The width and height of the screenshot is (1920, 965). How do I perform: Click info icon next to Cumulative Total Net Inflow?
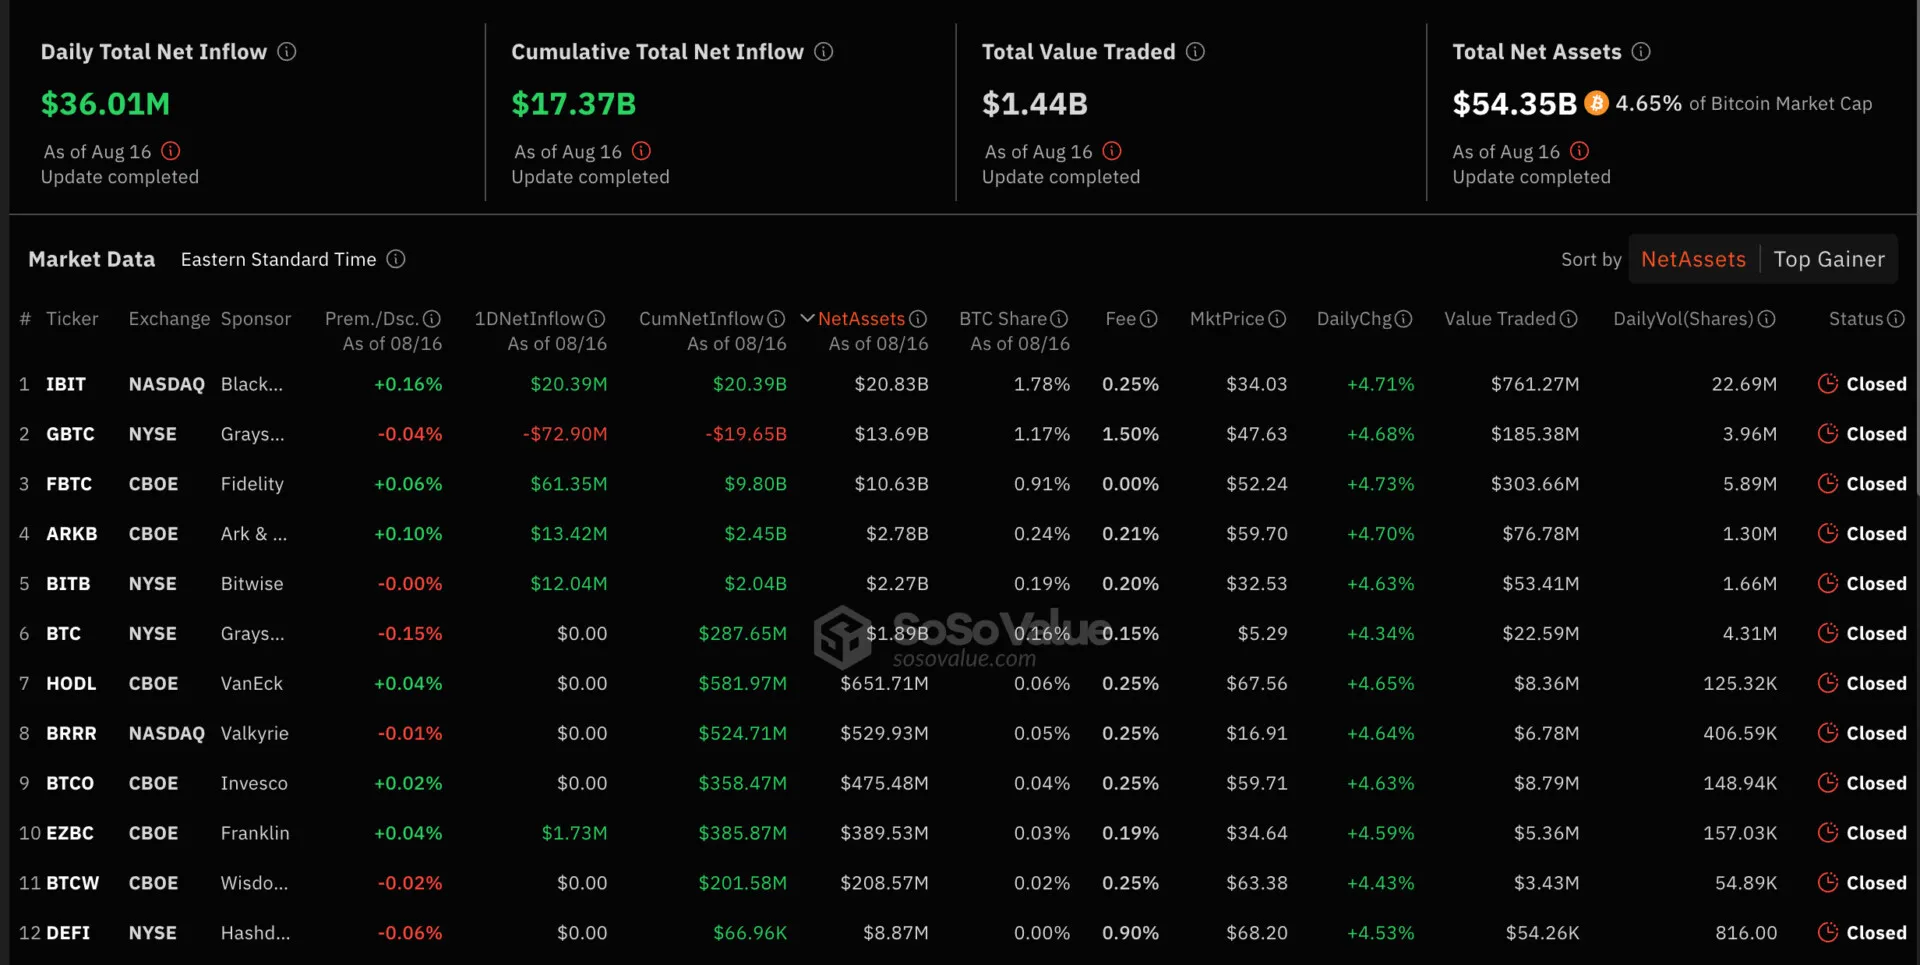coord(824,52)
